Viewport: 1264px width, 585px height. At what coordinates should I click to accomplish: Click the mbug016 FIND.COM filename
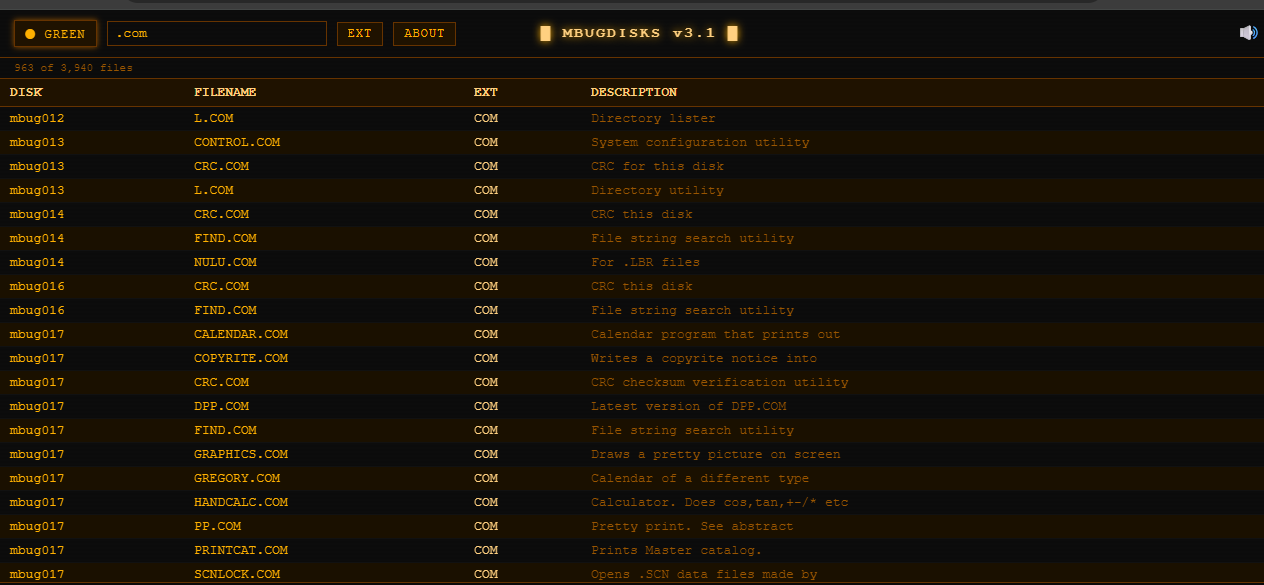pyautogui.click(x=225, y=310)
